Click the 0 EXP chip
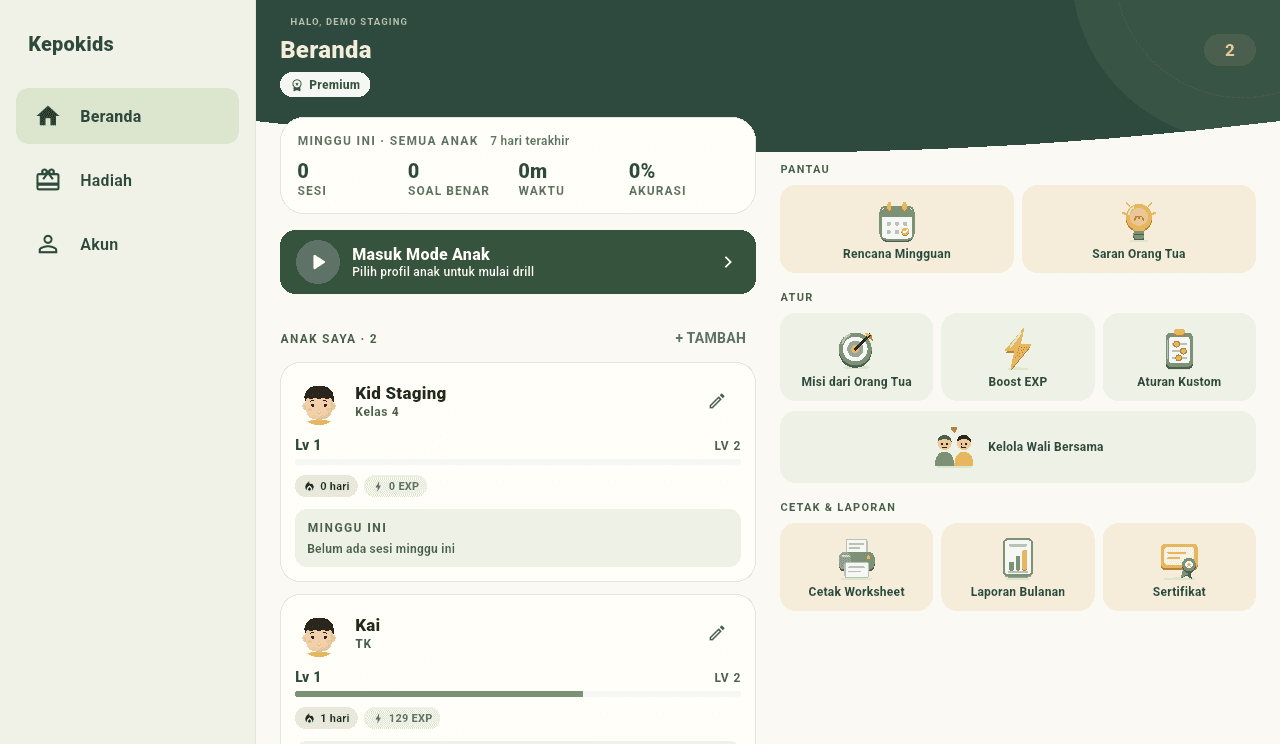The height and width of the screenshot is (744, 1280). point(396,486)
